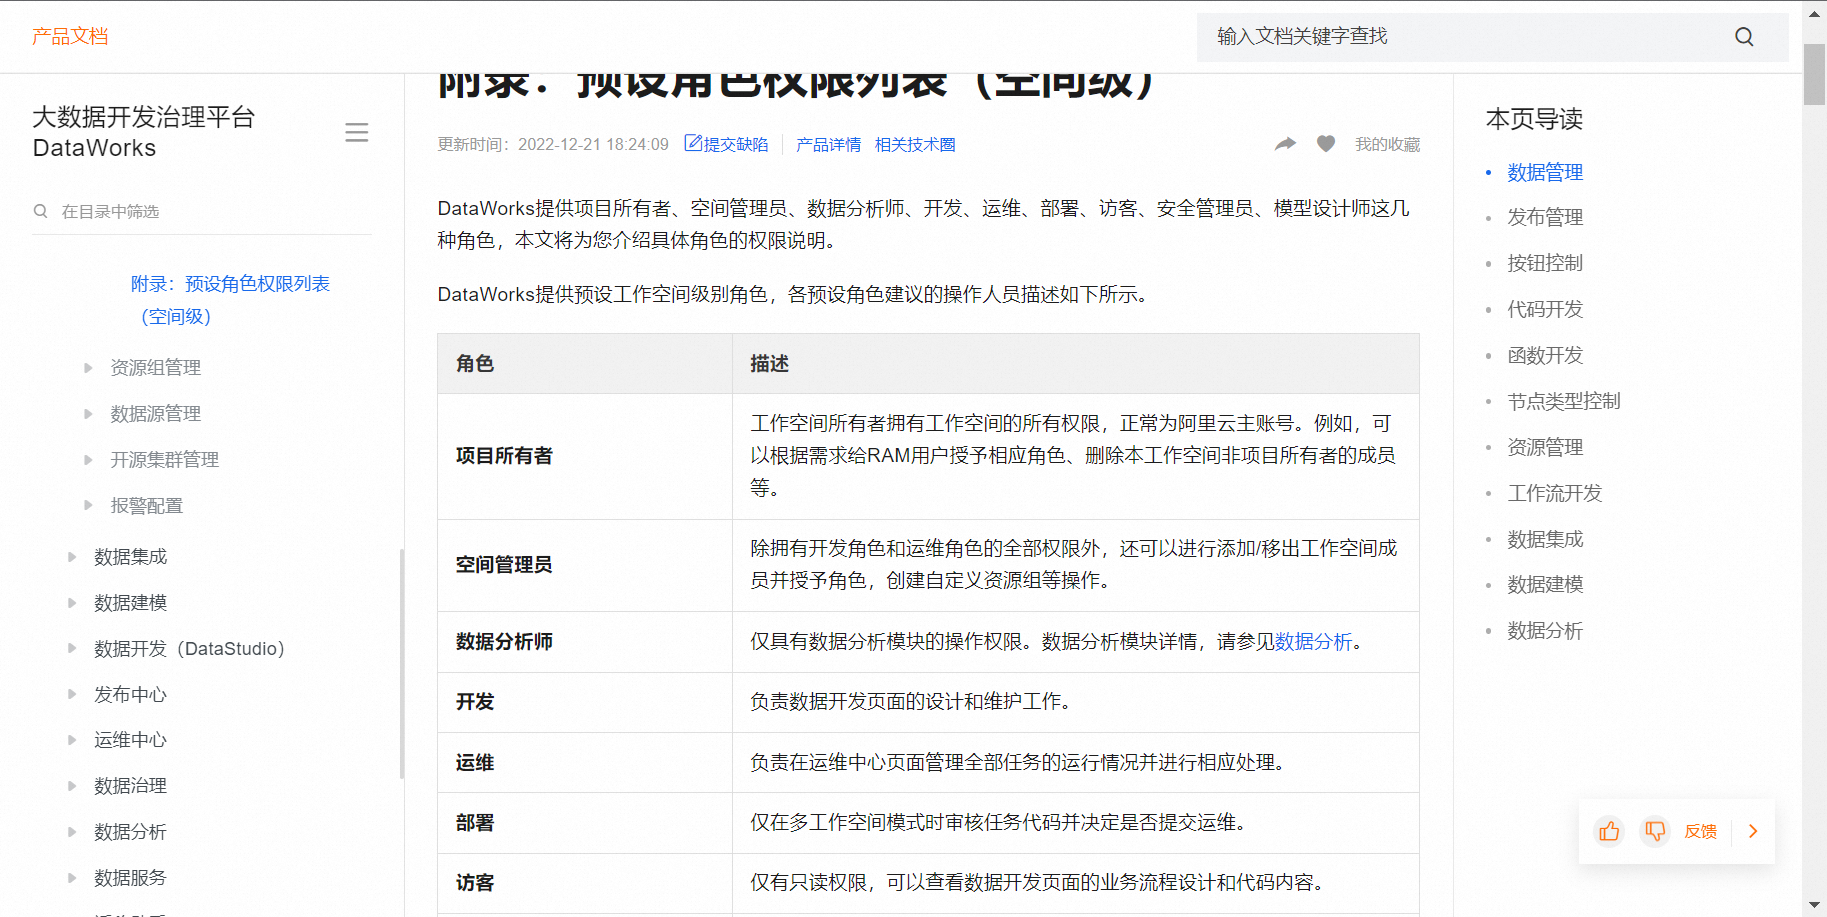Jump to 按钮控制 in 本页导读
The height and width of the screenshot is (917, 1827).
[x=1545, y=263]
